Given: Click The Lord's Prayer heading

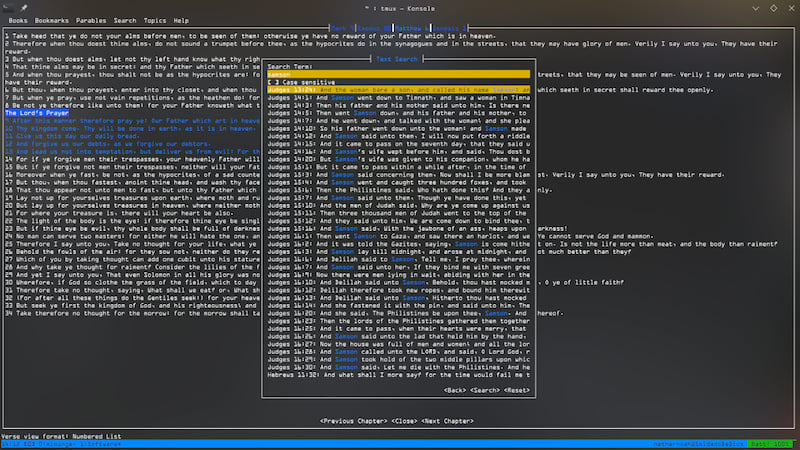Looking at the screenshot, I should pyautogui.click(x=37, y=113).
